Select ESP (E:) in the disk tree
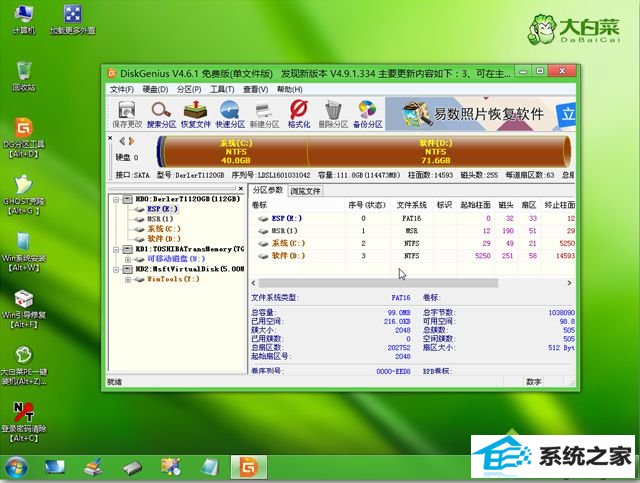Image resolution: width=640 pixels, height=483 pixels. click(x=162, y=209)
